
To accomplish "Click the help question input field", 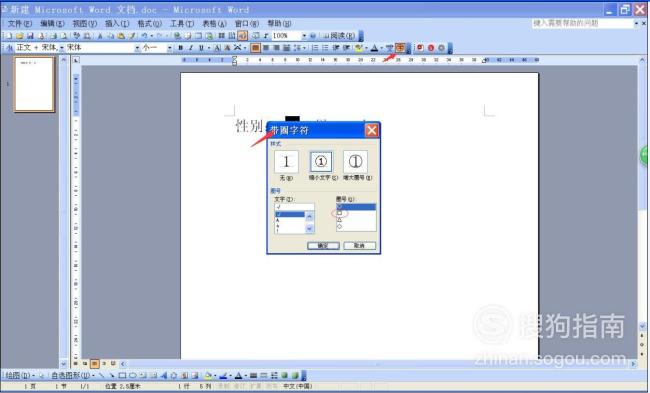I will tap(582, 24).
